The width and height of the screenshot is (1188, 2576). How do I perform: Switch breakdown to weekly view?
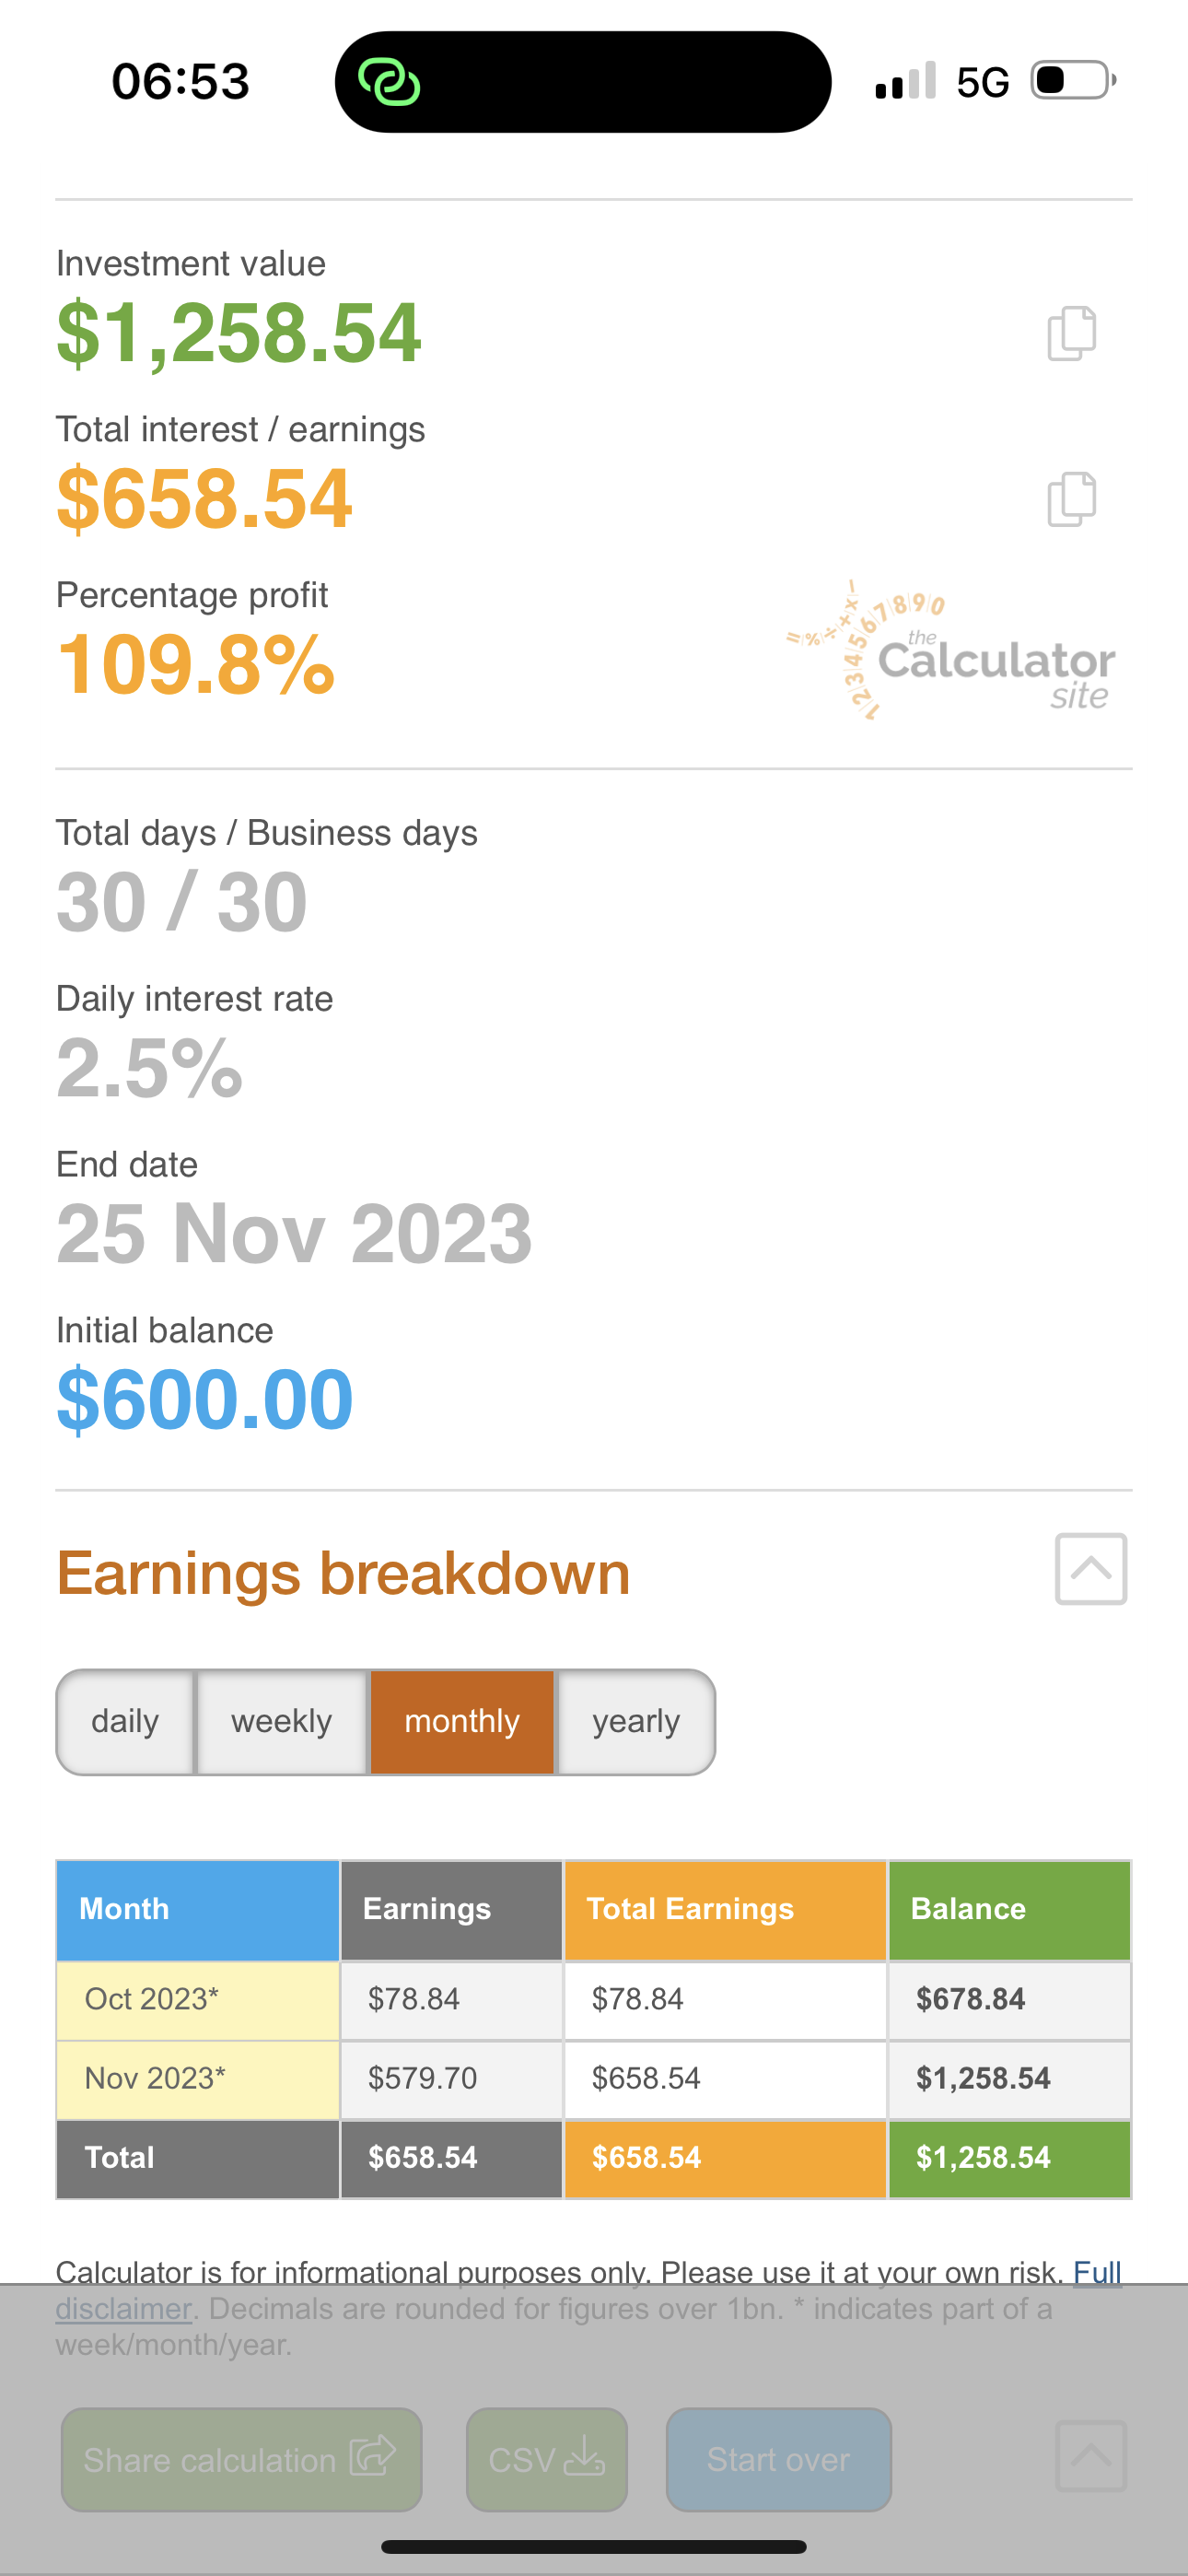[x=281, y=1721]
